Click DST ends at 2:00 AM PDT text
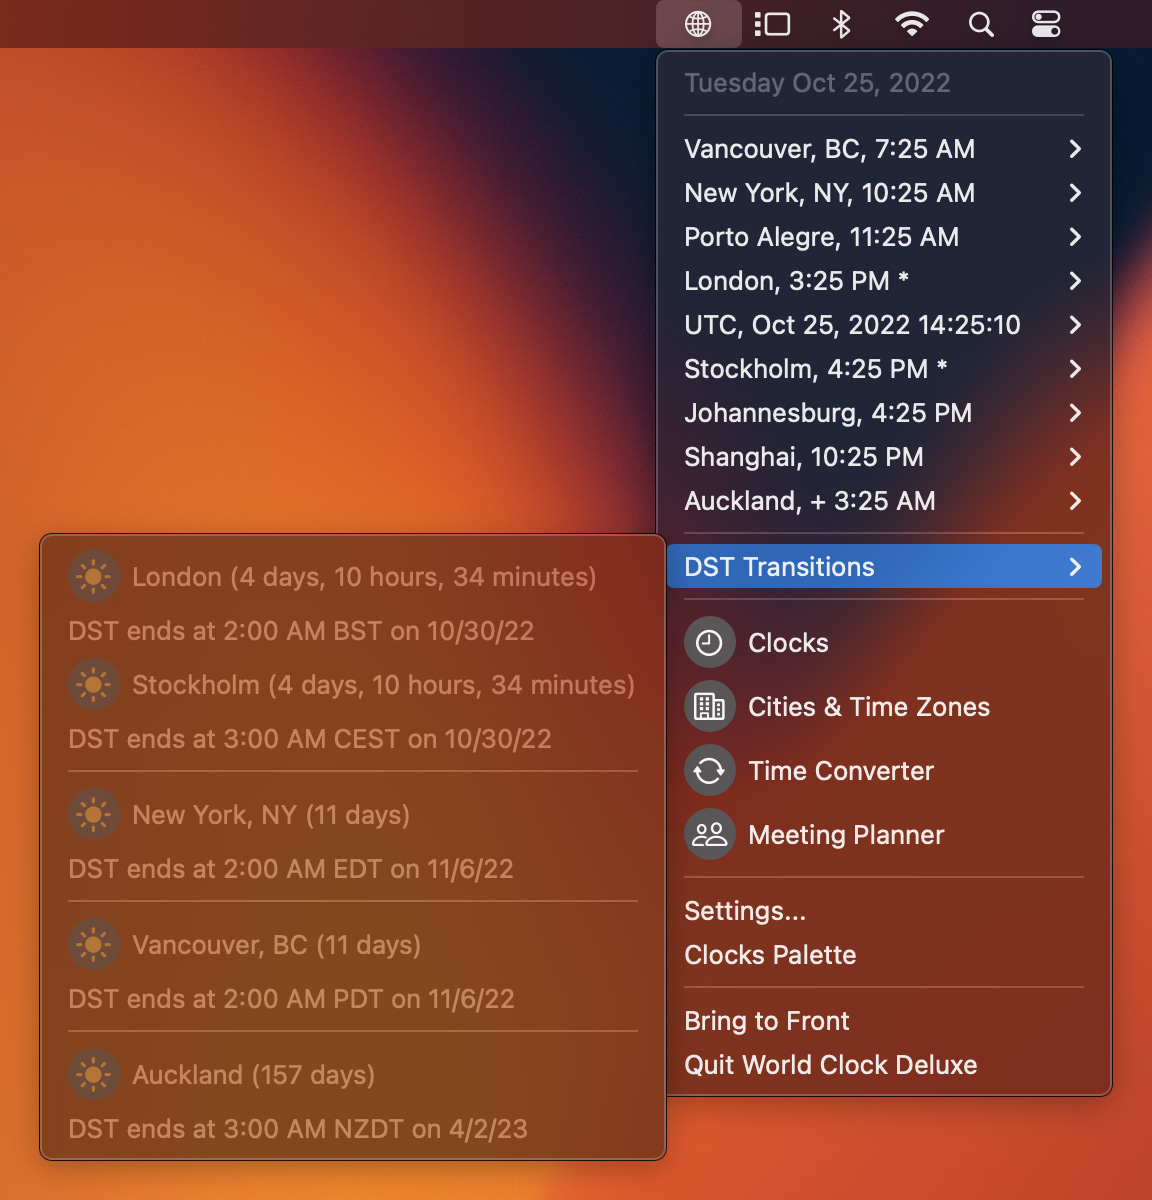1152x1200 pixels. pyautogui.click(x=291, y=999)
